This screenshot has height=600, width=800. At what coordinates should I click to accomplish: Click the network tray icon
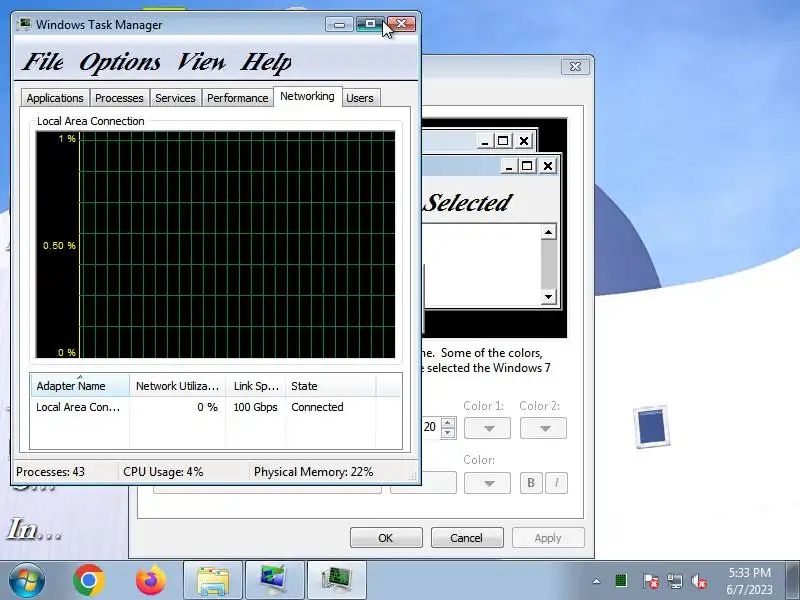(675, 581)
